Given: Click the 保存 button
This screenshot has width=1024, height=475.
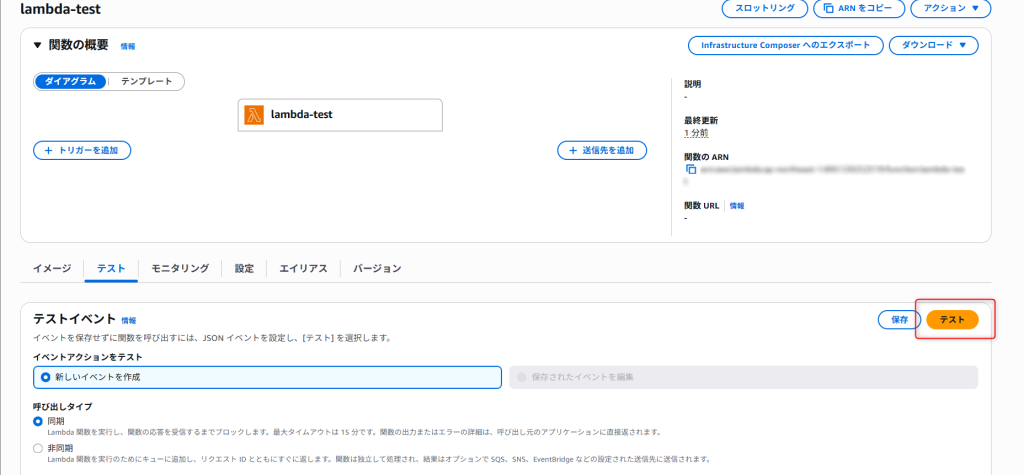Looking at the screenshot, I should 898,320.
